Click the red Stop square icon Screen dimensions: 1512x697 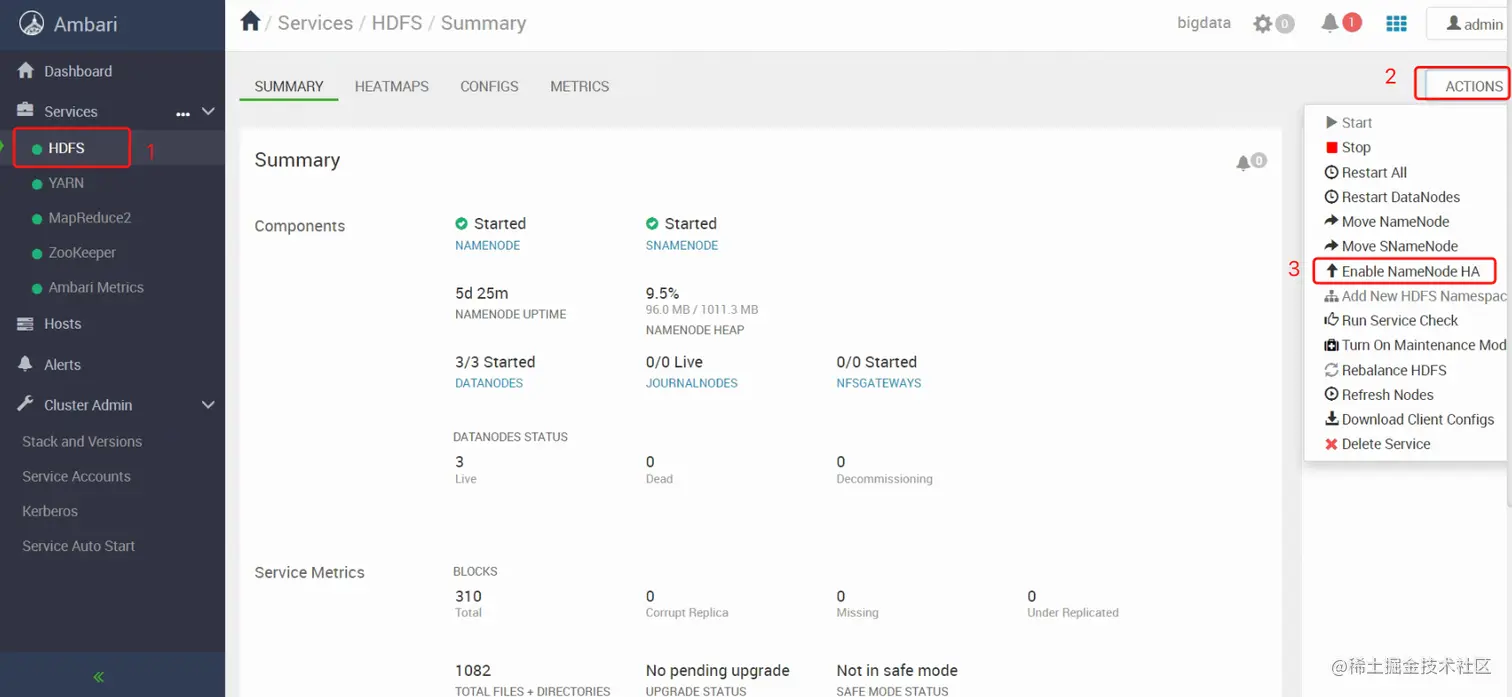[x=1331, y=147]
